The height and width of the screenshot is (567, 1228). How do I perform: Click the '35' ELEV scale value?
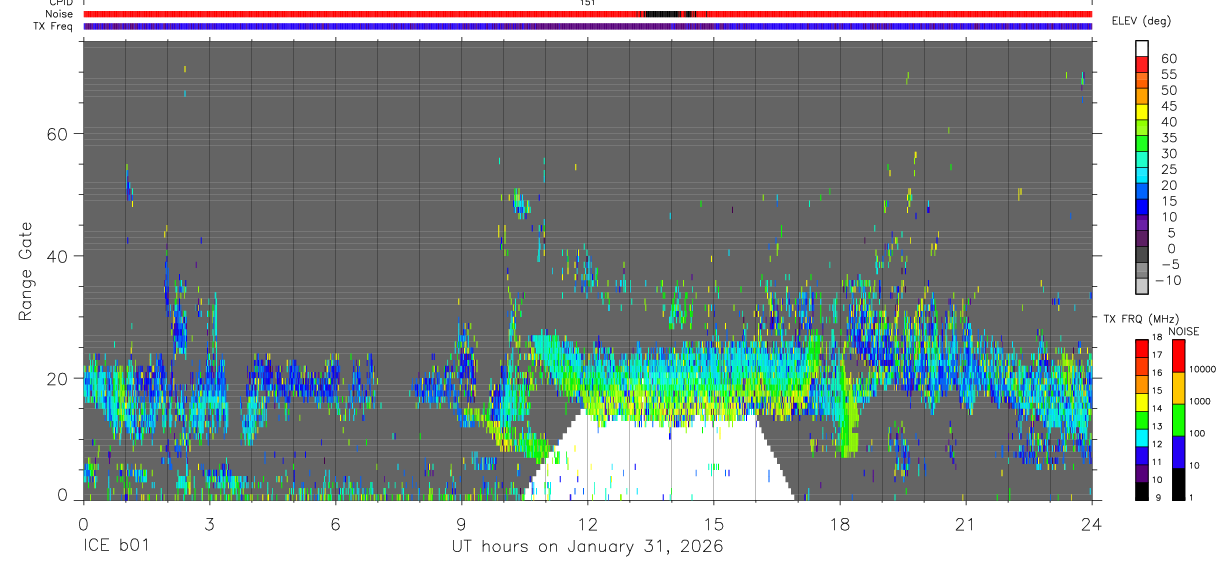[1167, 138]
